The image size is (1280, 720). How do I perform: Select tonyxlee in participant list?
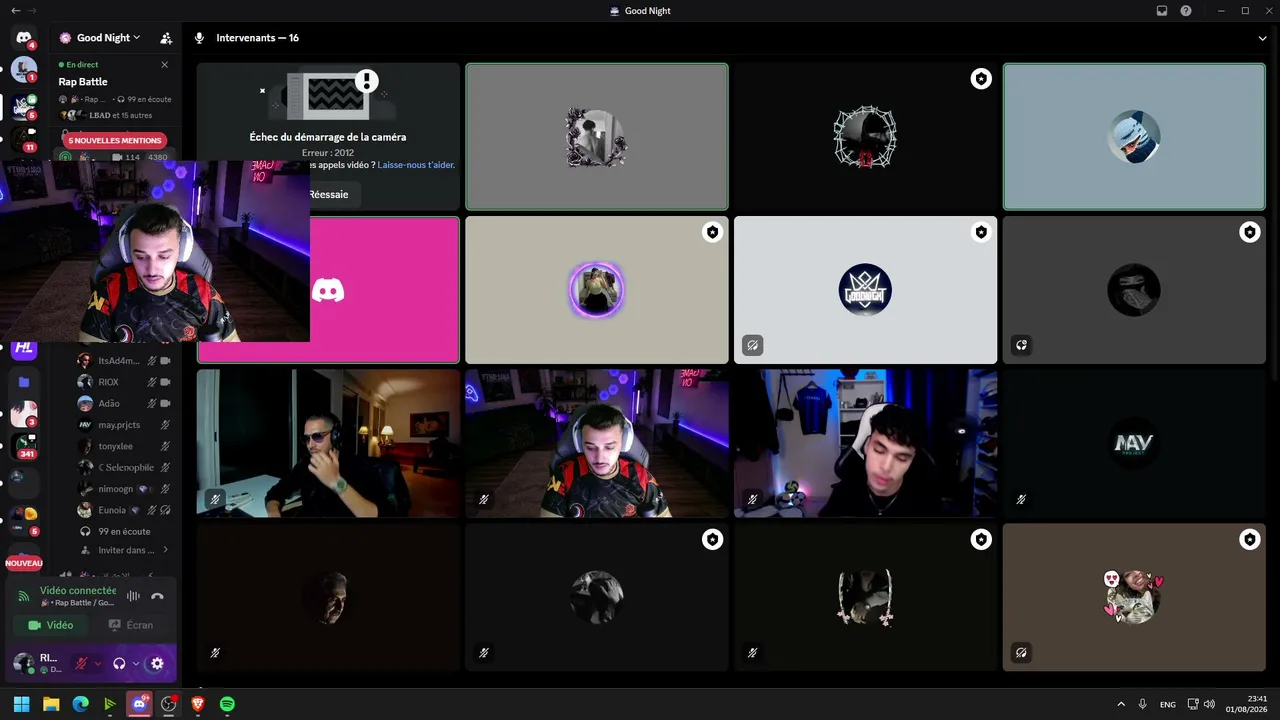(123, 446)
